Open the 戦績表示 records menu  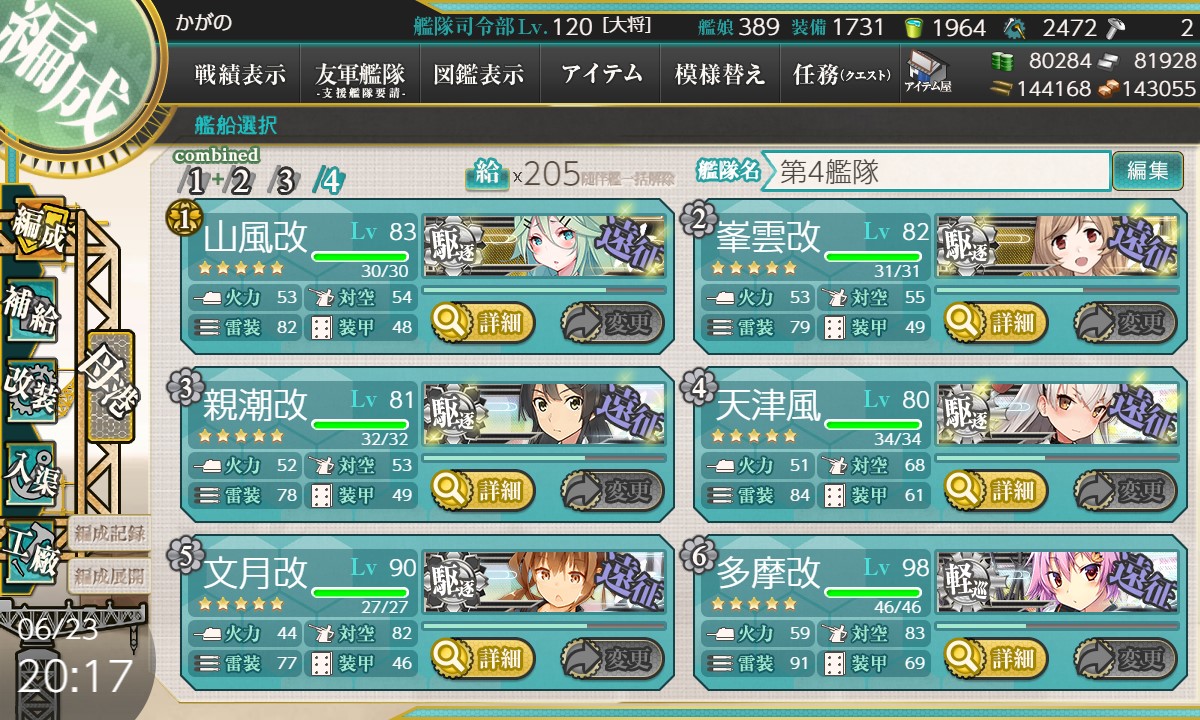pyautogui.click(x=240, y=75)
